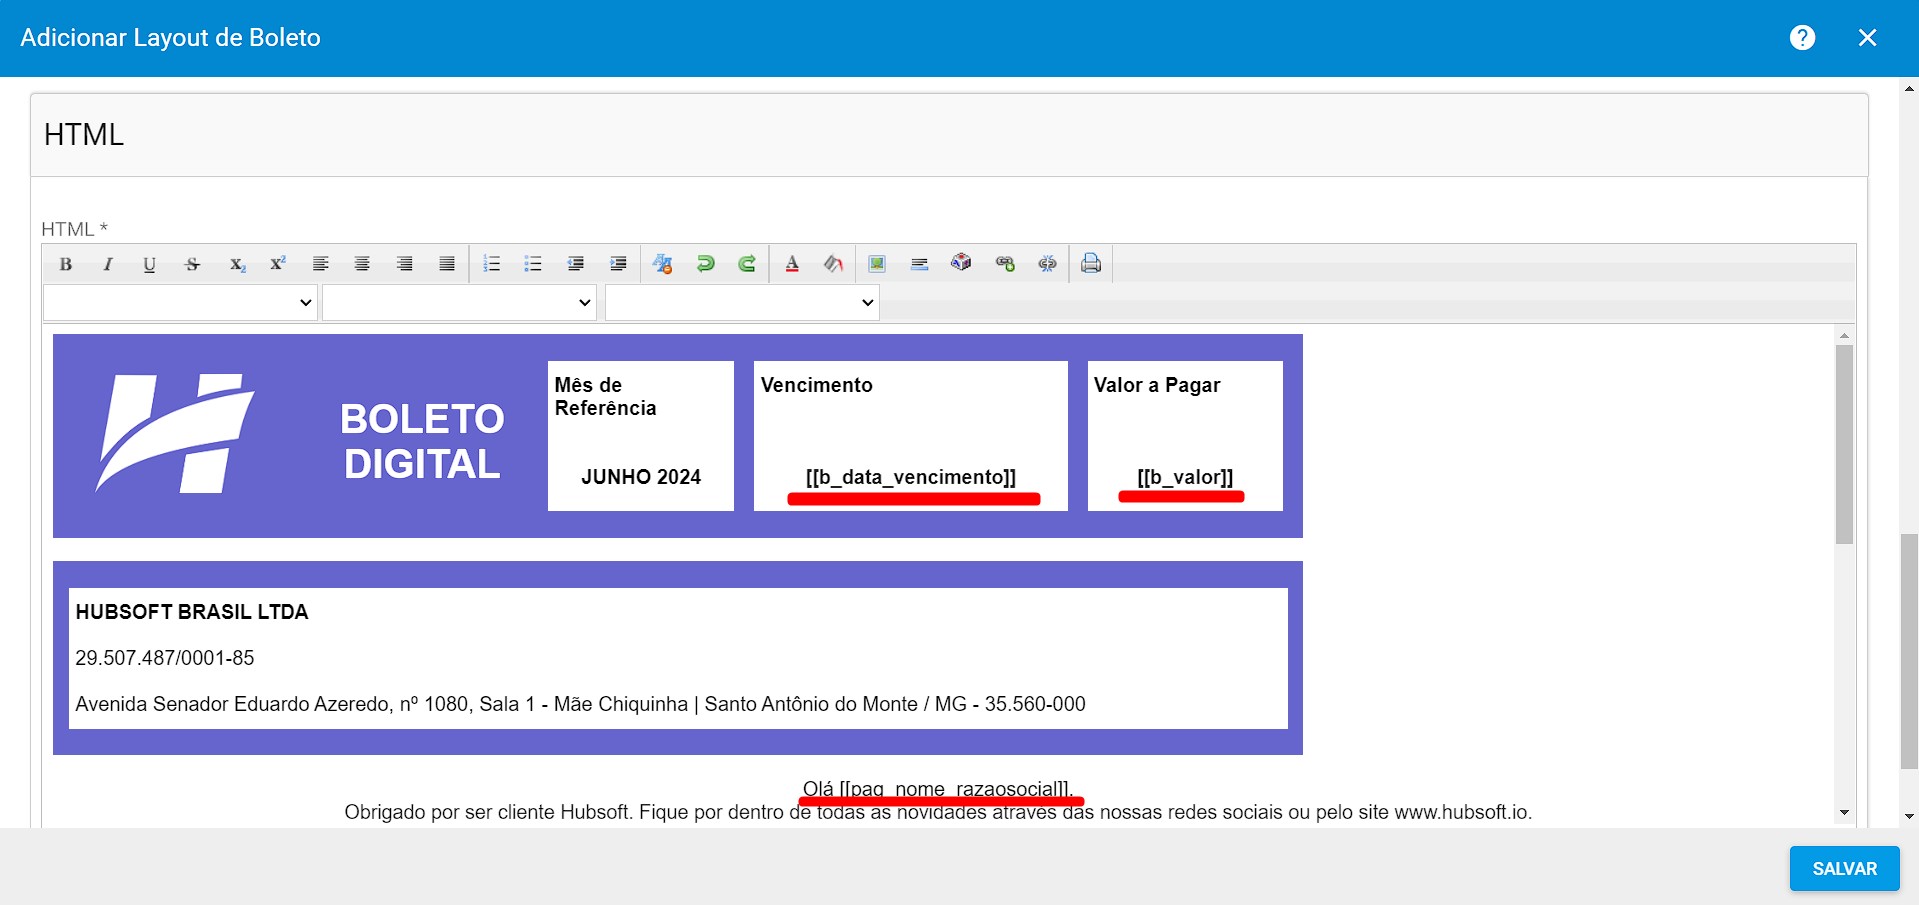Screen dimensions: 1919x905
Task: Undo last edit
Action: (705, 264)
